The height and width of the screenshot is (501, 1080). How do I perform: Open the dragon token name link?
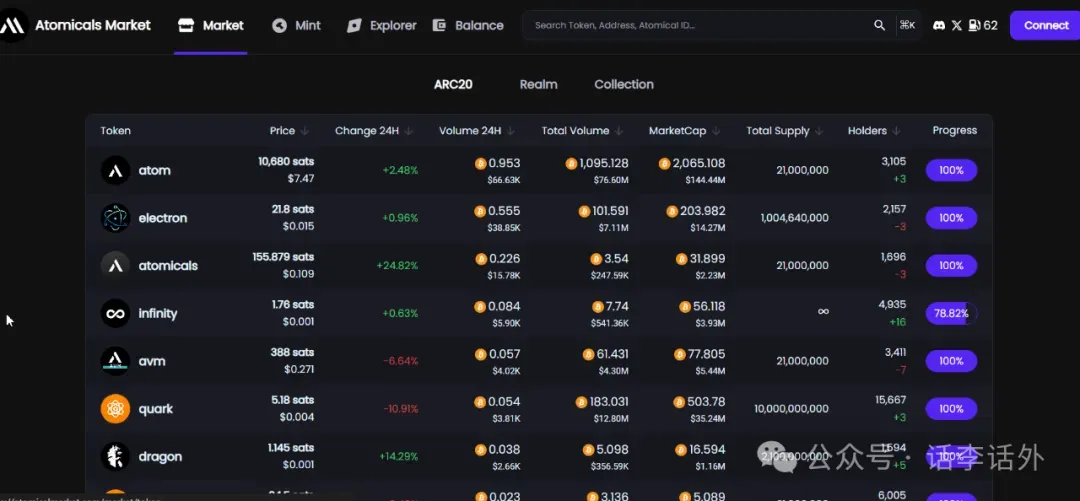[160, 456]
